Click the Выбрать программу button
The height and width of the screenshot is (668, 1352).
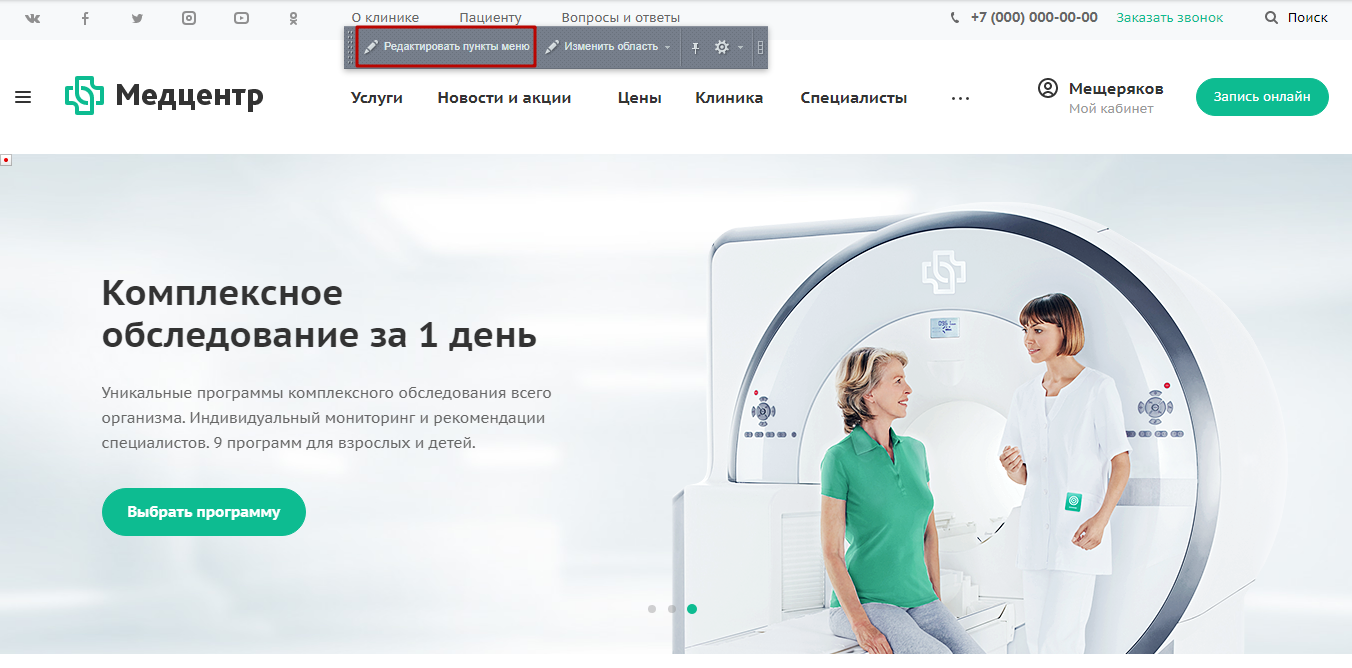(x=204, y=512)
